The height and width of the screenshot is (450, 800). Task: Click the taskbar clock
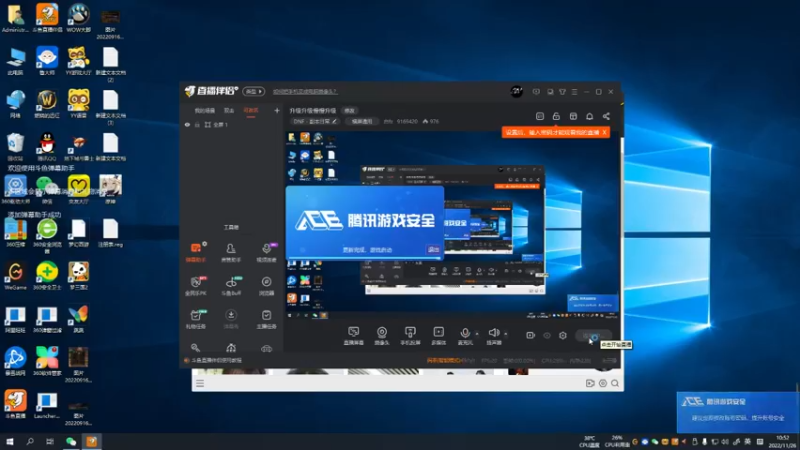point(782,441)
